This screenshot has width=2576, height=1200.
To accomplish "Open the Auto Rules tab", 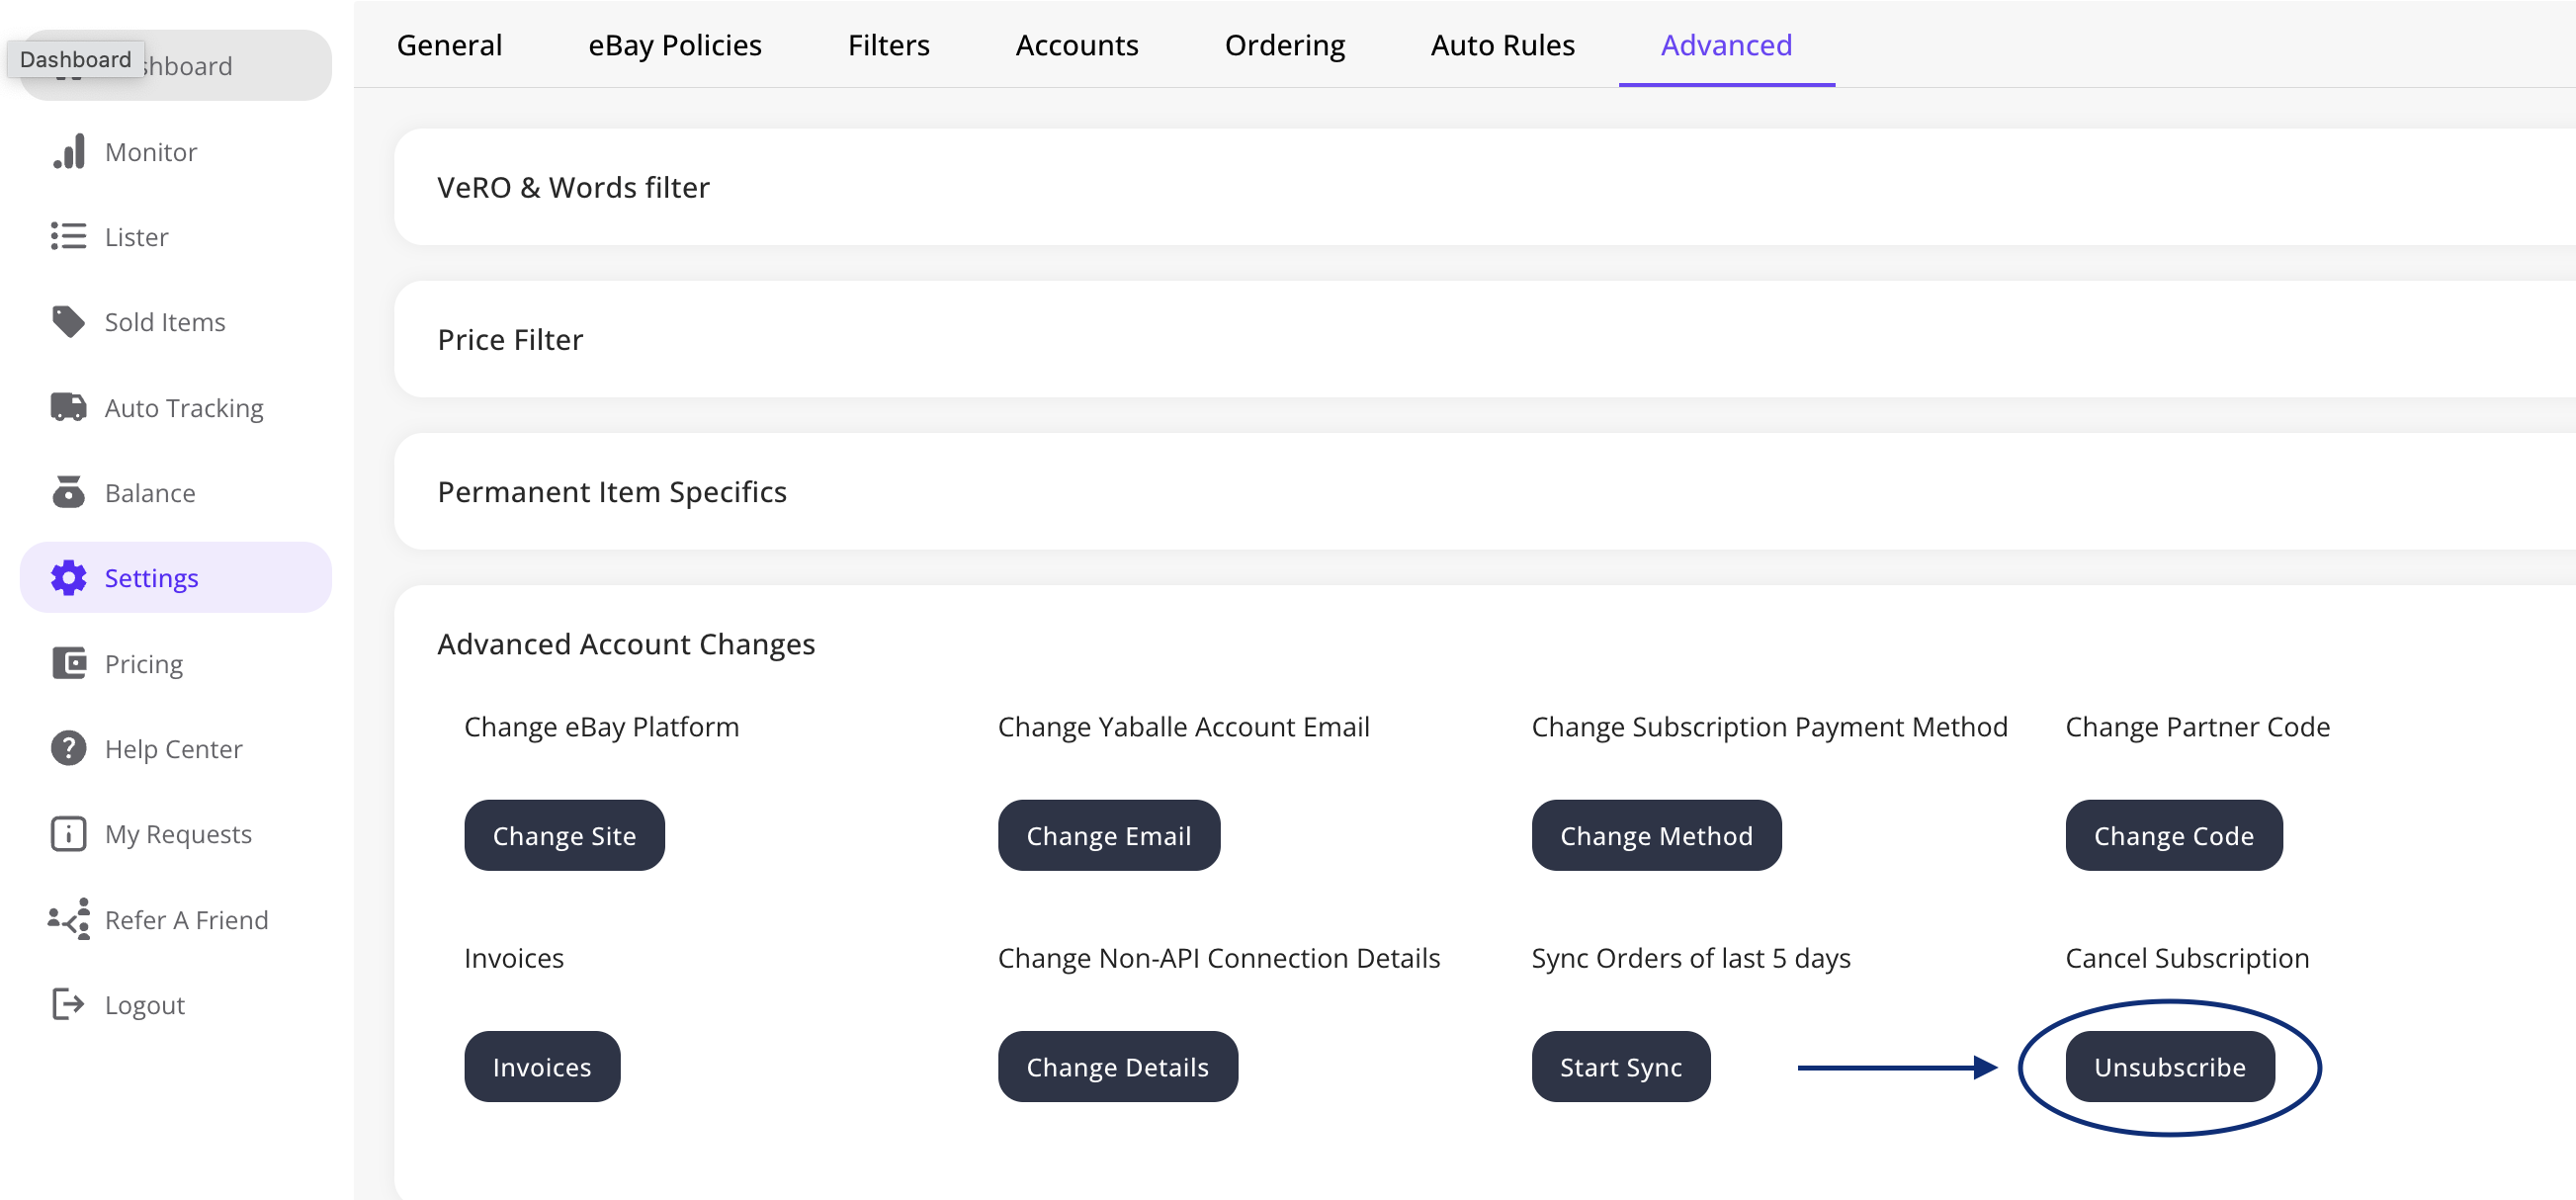I will [x=1502, y=45].
